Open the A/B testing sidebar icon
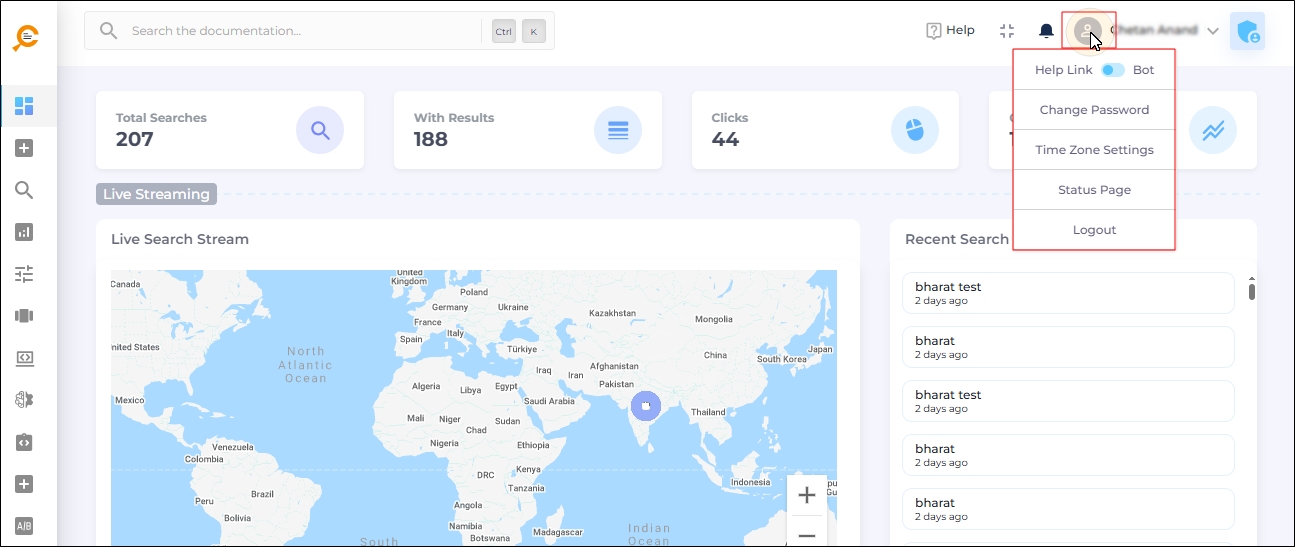 click(x=25, y=526)
